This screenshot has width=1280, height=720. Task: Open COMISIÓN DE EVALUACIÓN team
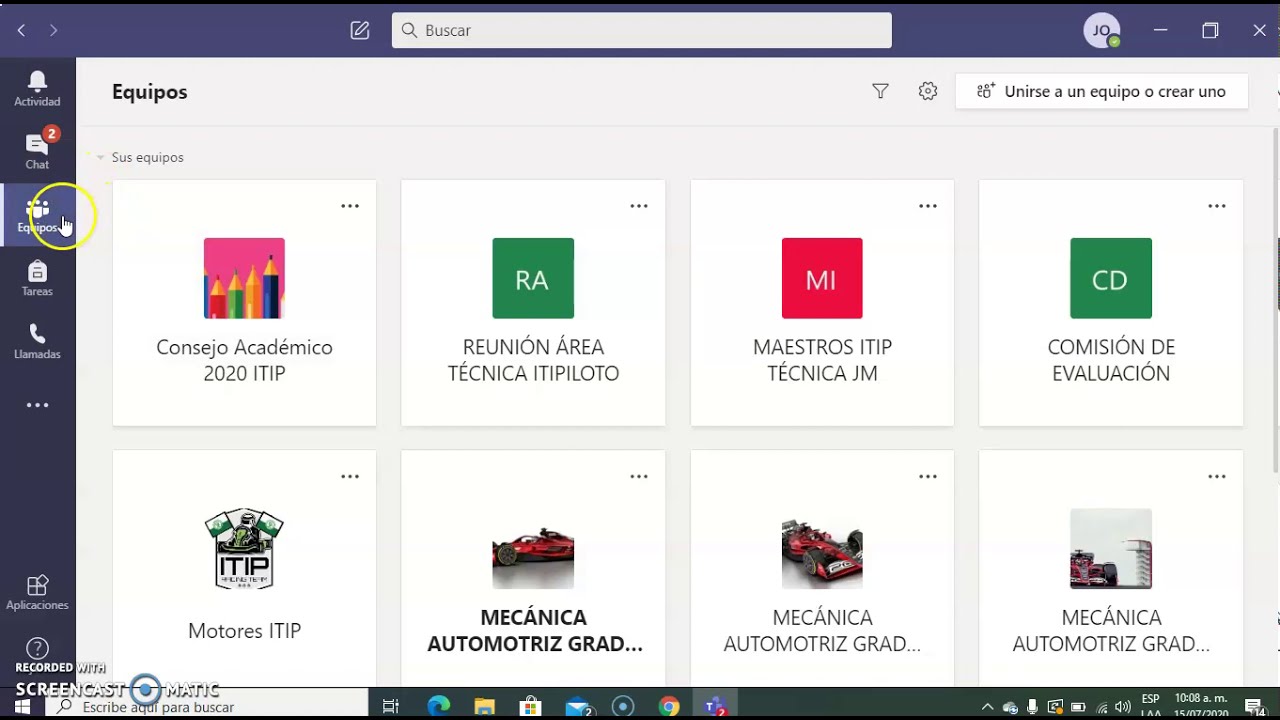pyautogui.click(x=1111, y=303)
